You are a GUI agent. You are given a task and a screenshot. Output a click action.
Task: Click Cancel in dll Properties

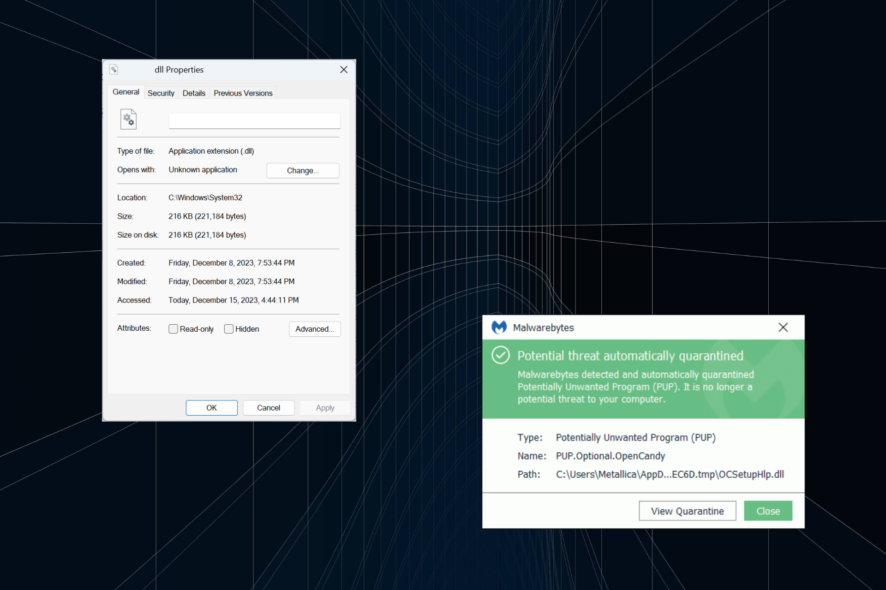pos(268,408)
